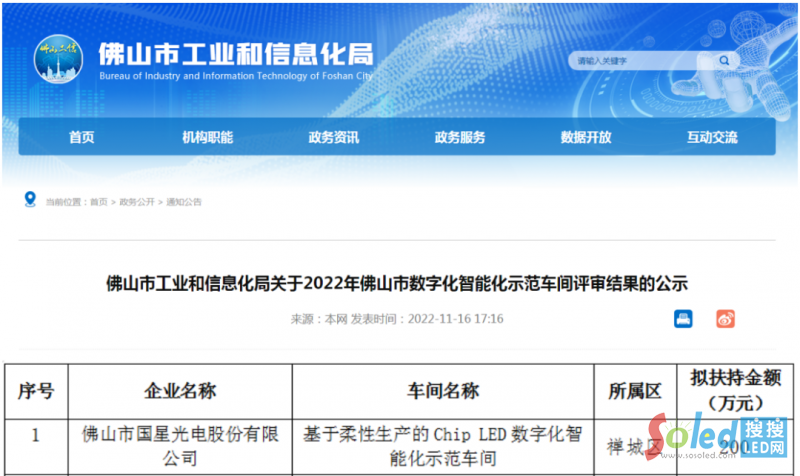Click the 企业名称 table column header
The width and height of the screenshot is (800, 476).
180,390
